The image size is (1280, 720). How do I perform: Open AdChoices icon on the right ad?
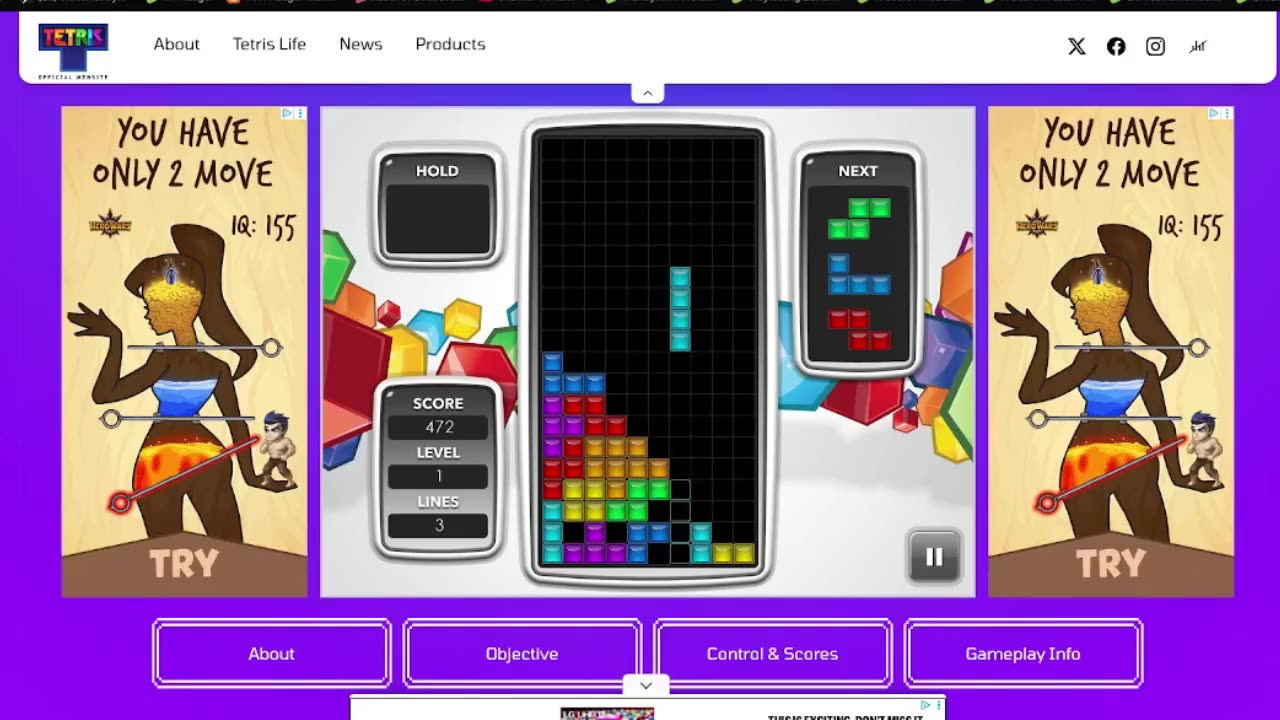(1214, 113)
